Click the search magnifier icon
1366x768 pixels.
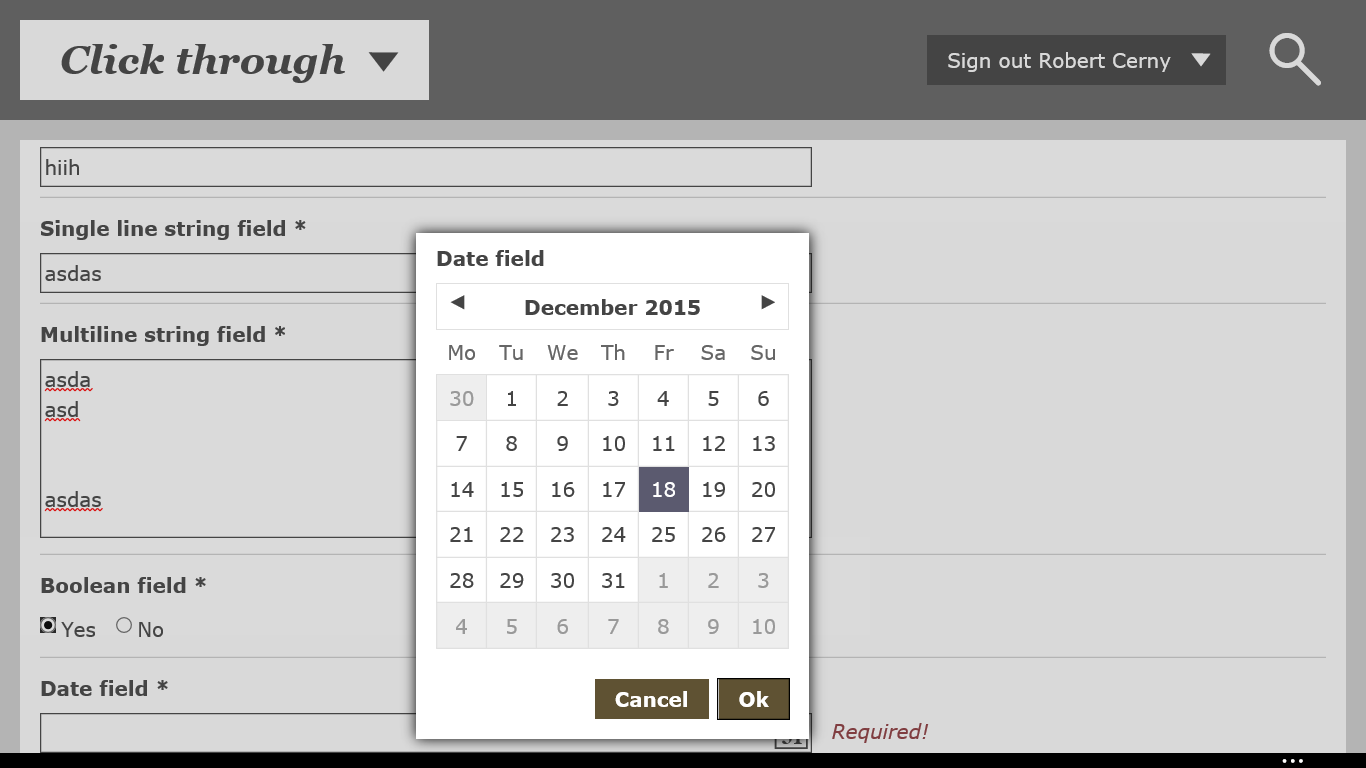coord(1294,60)
